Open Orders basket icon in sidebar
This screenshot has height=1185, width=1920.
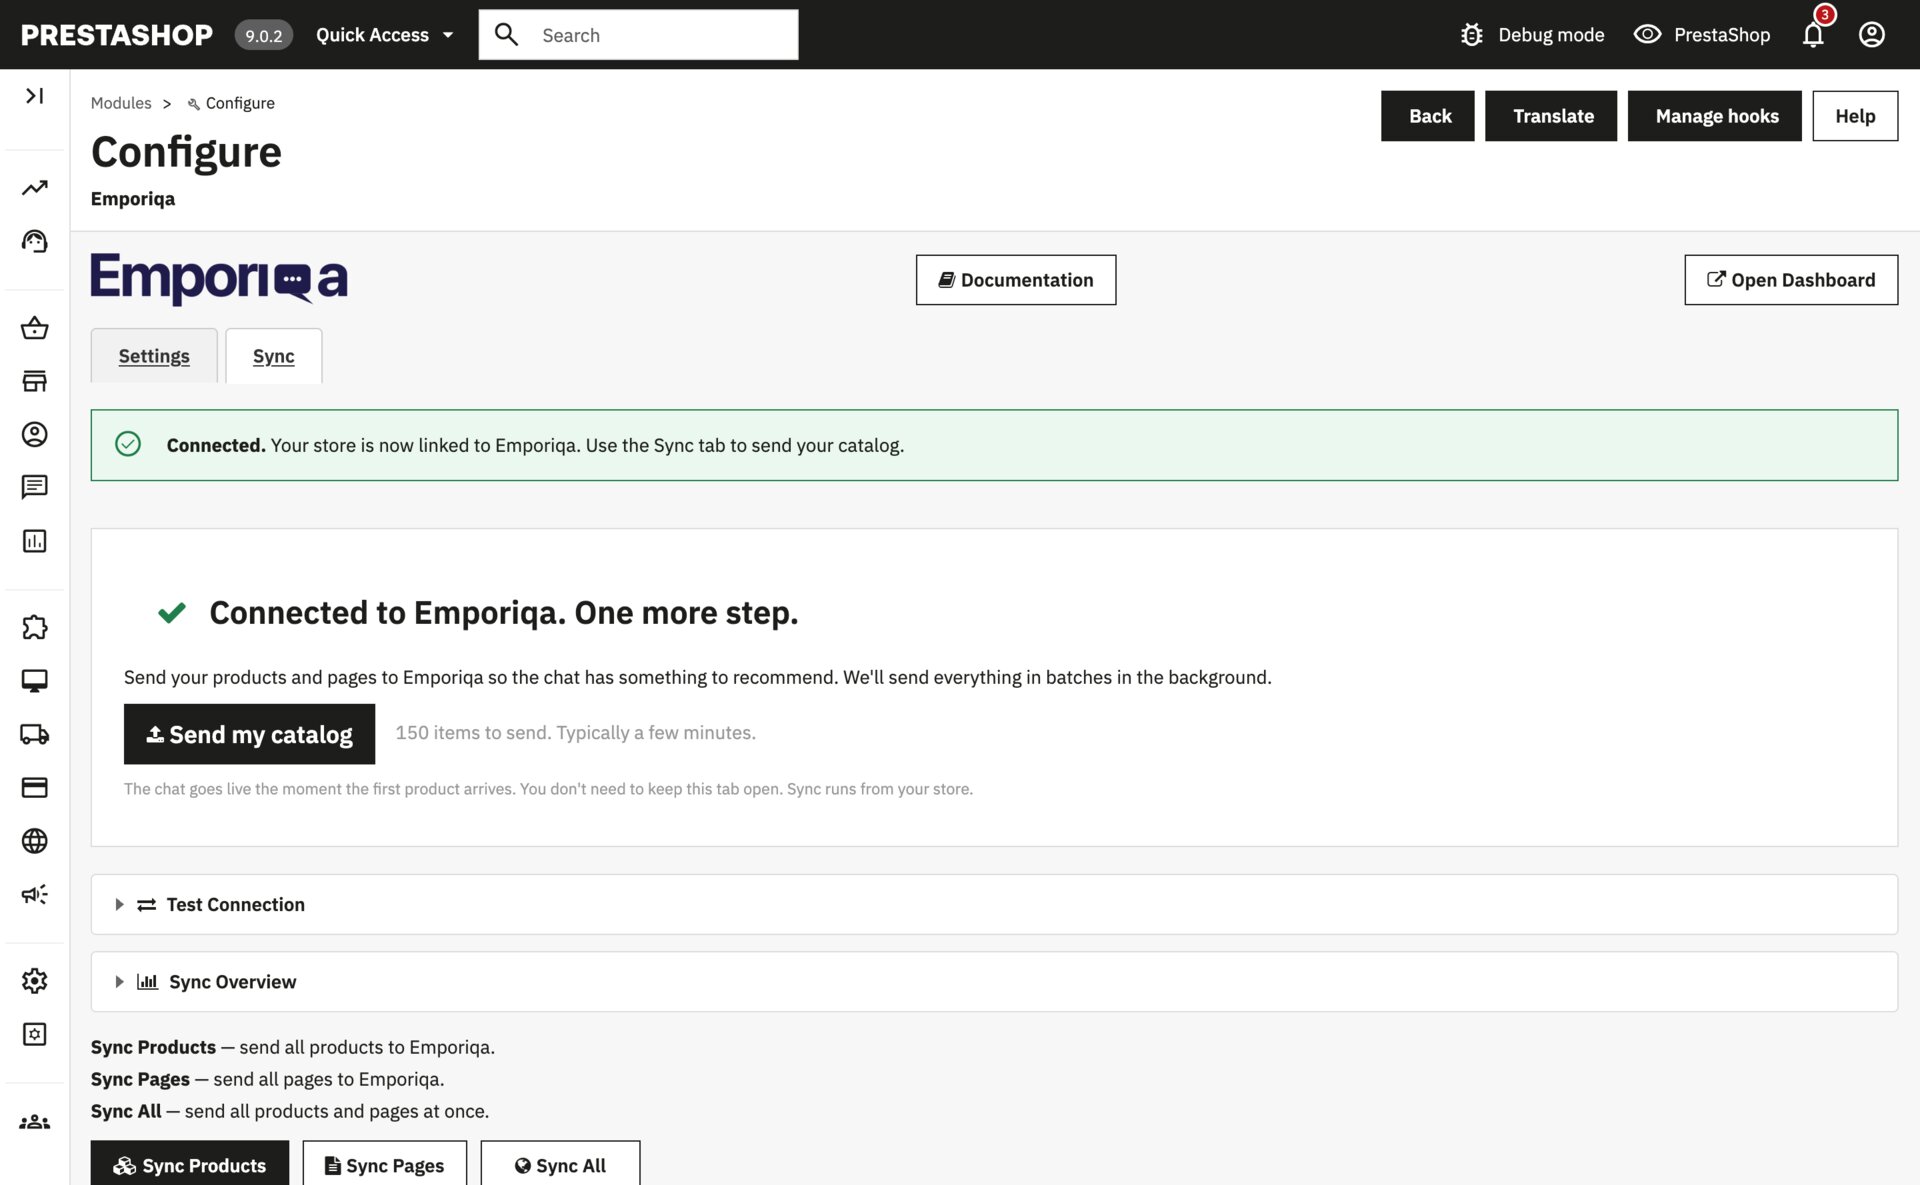tap(34, 328)
